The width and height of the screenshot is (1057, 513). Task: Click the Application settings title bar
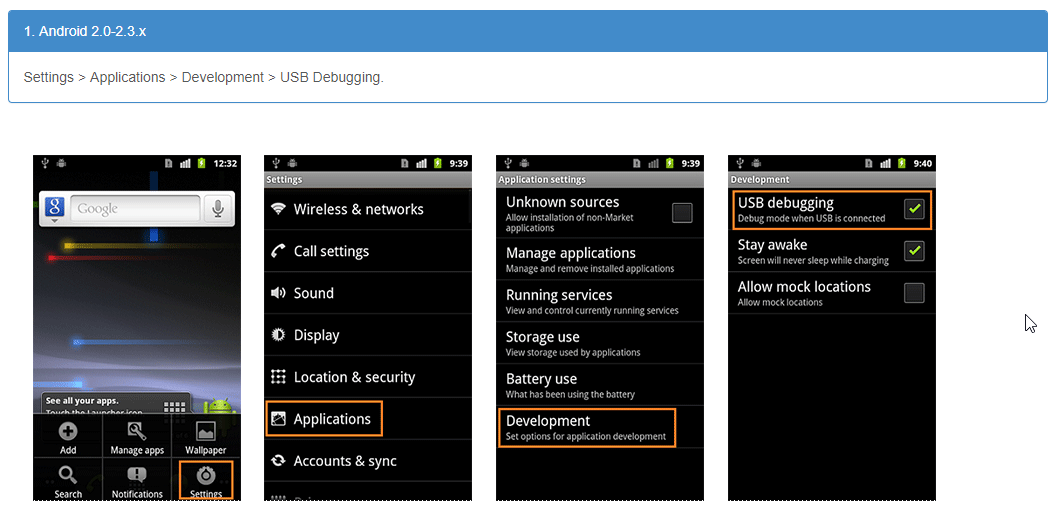pos(600,180)
